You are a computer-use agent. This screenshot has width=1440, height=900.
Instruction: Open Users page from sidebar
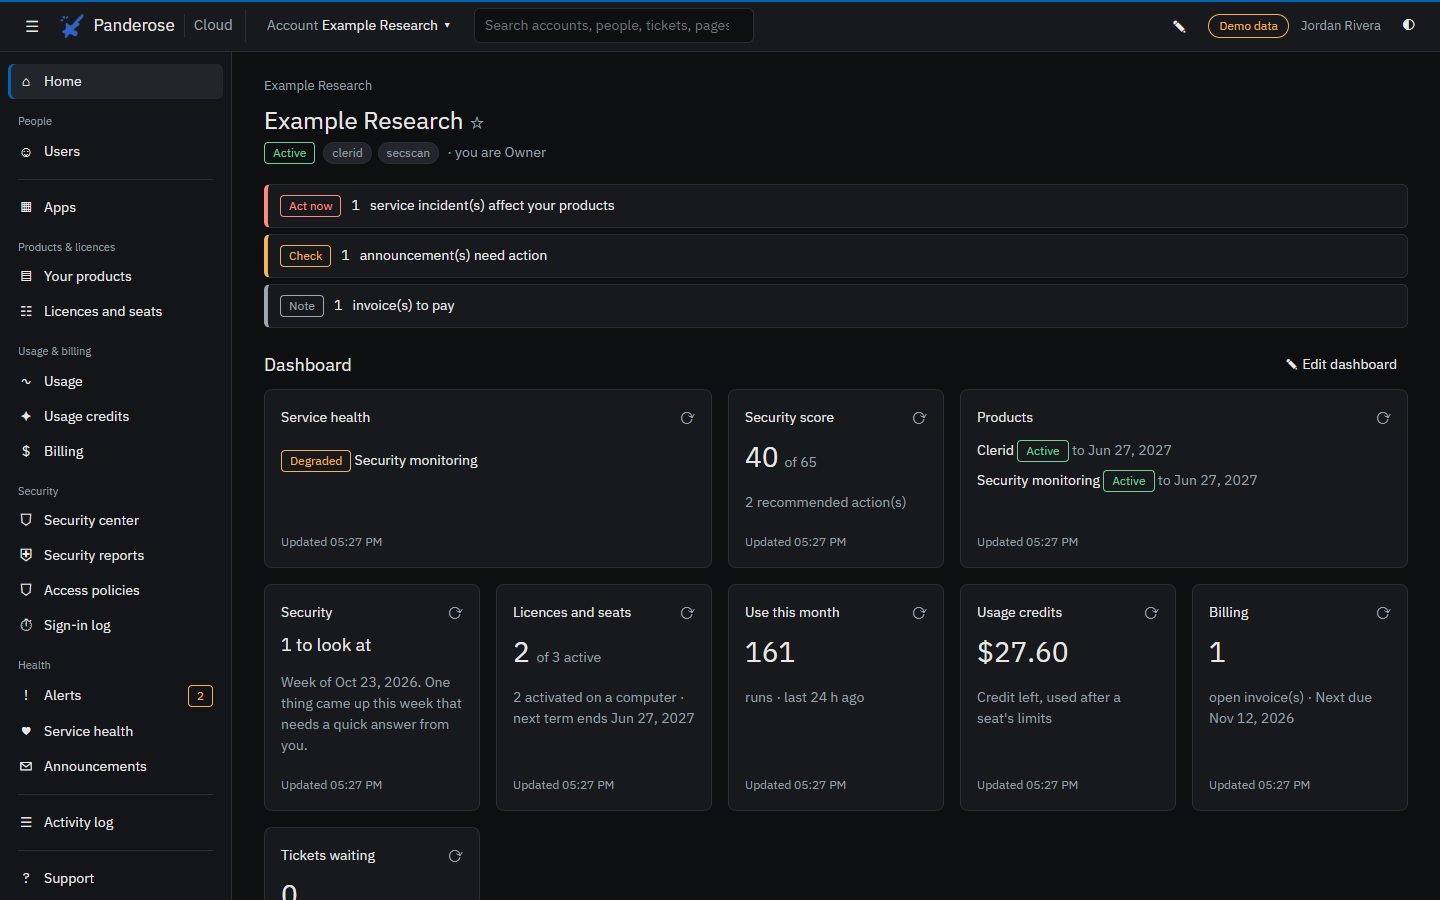coord(115,152)
